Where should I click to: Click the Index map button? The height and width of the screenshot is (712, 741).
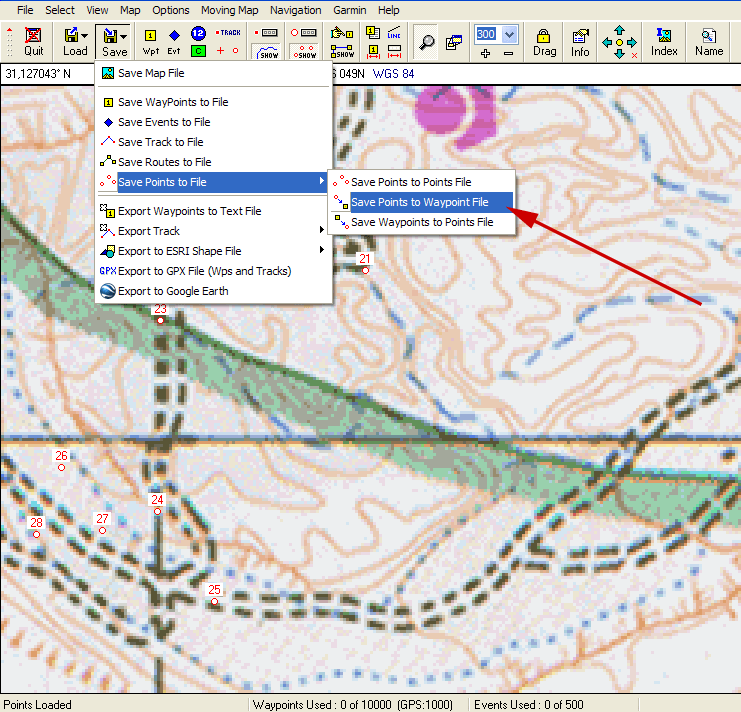coord(664,42)
